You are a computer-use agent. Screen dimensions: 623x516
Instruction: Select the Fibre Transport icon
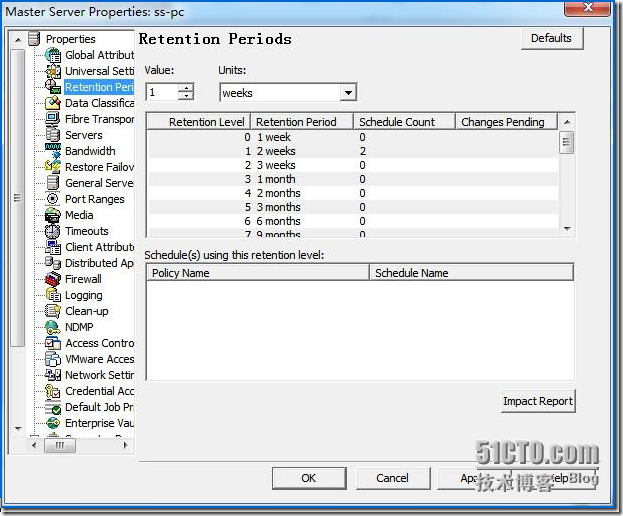(x=54, y=120)
